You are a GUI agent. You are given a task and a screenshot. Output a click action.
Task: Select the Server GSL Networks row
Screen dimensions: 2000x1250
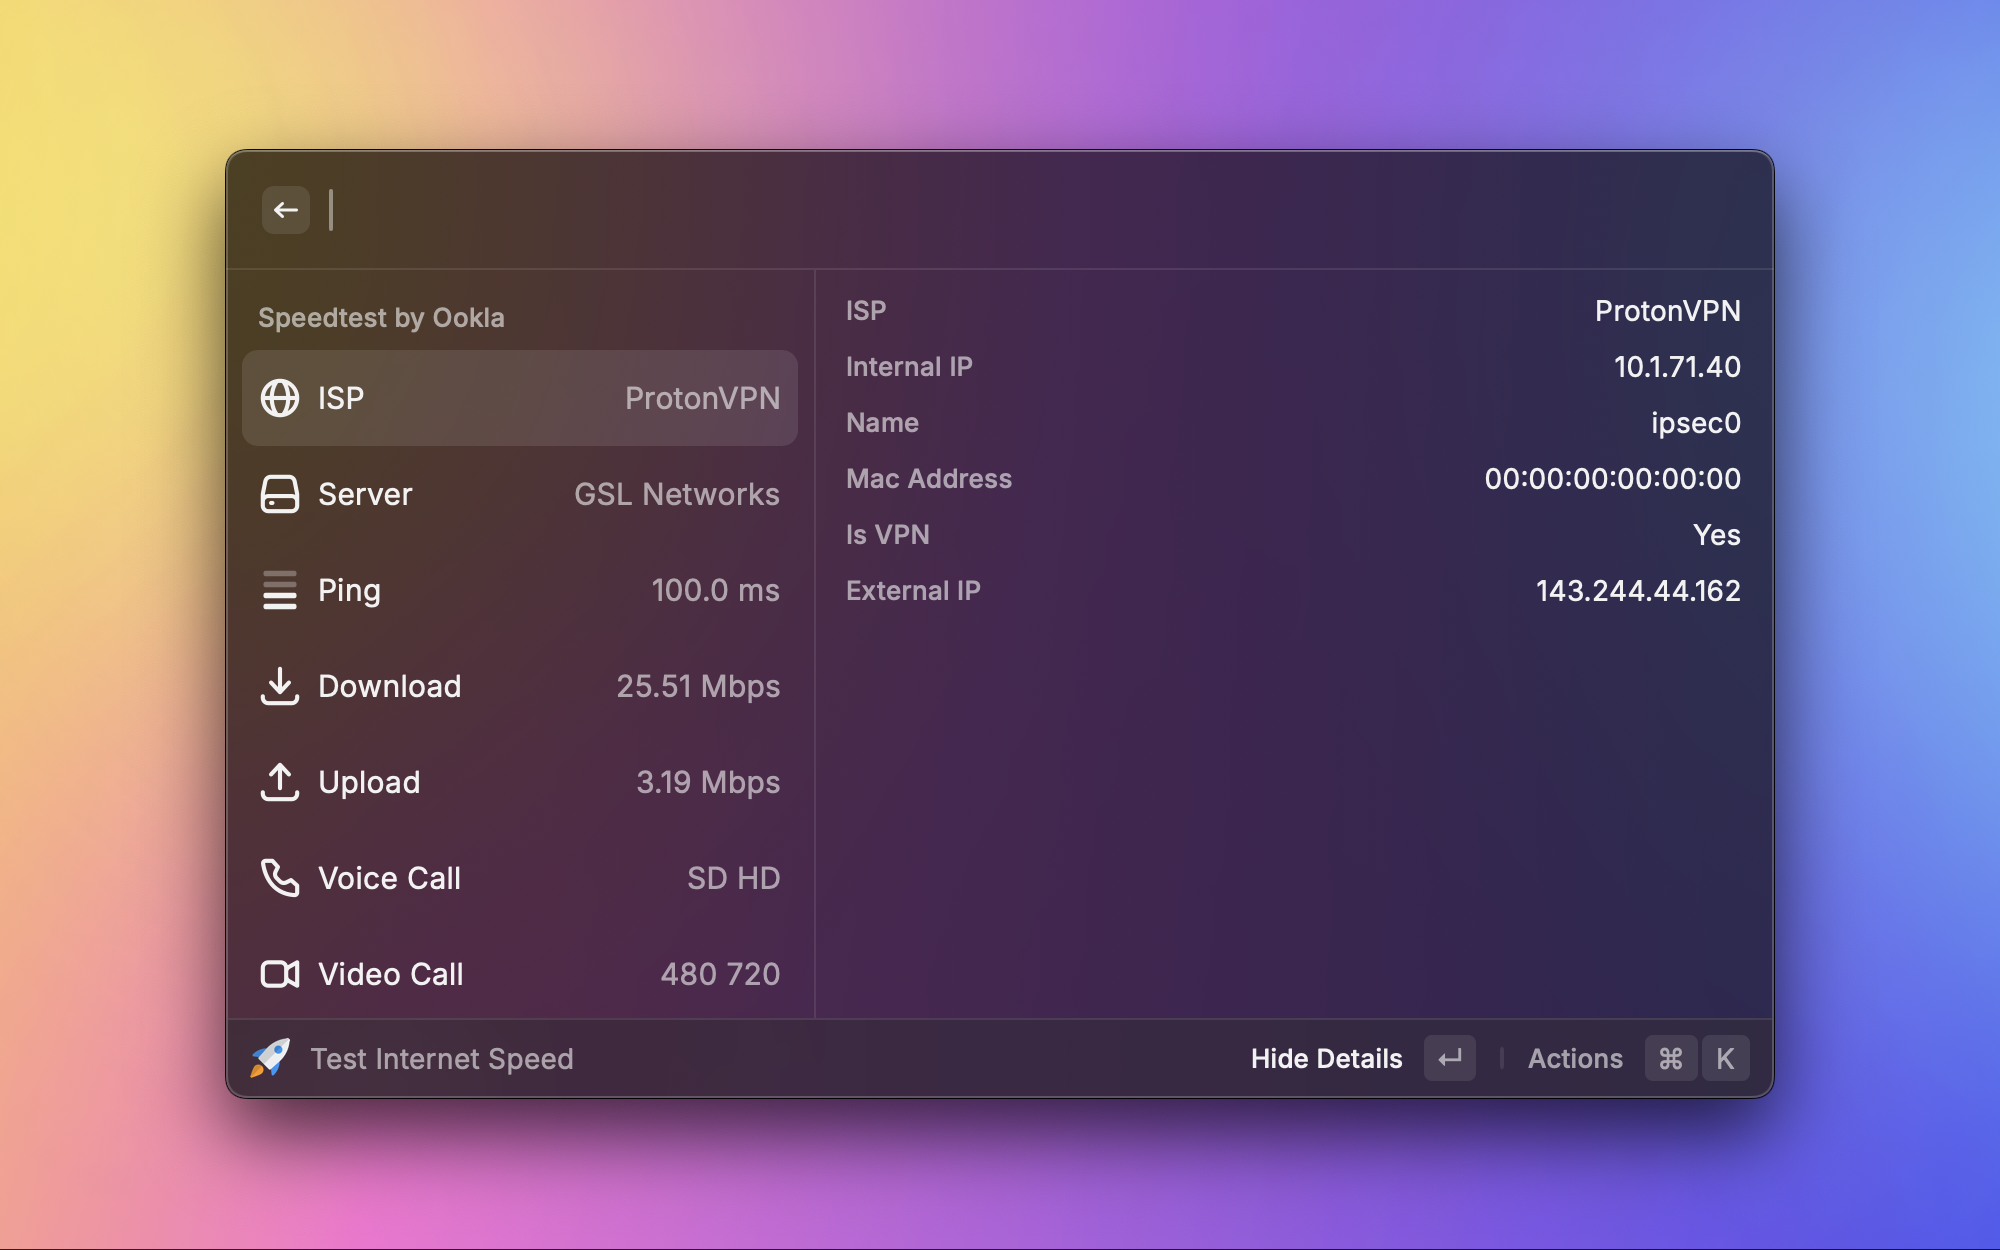(520, 494)
